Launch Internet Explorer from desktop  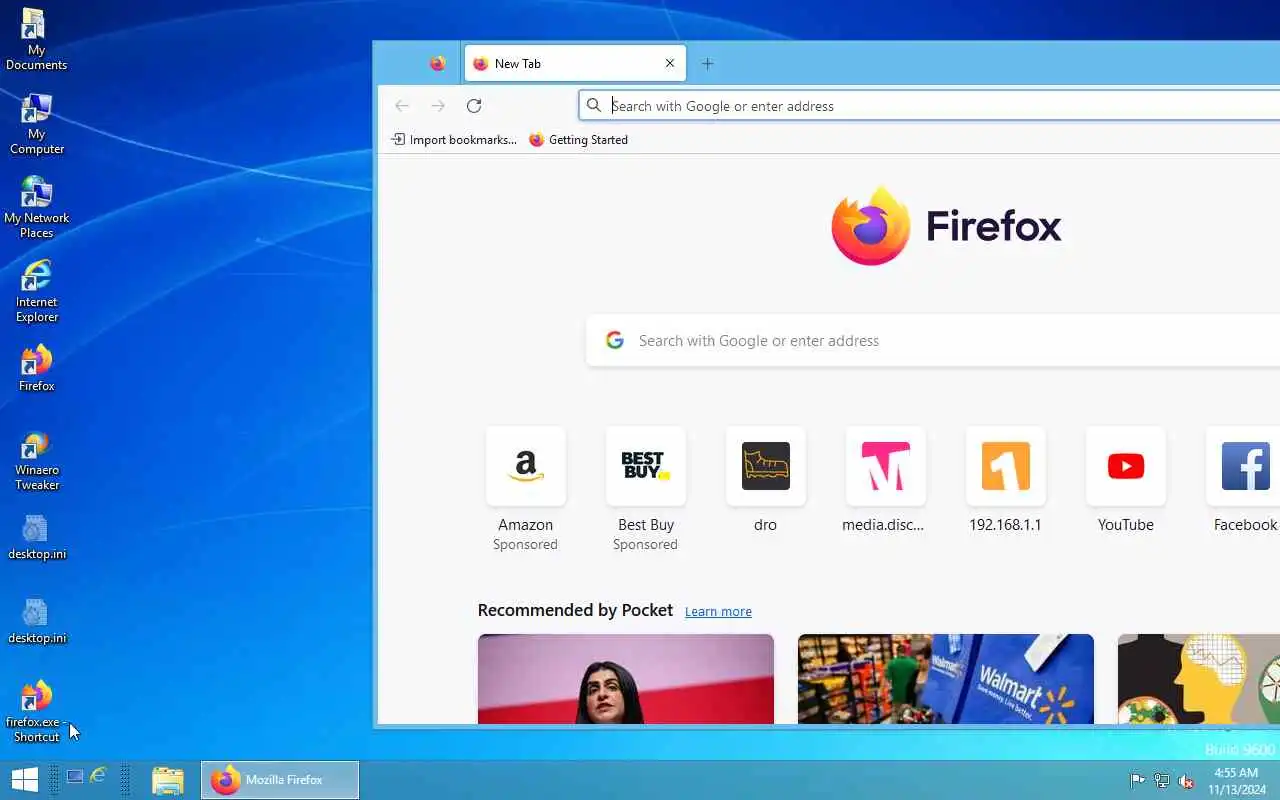[x=36, y=292]
